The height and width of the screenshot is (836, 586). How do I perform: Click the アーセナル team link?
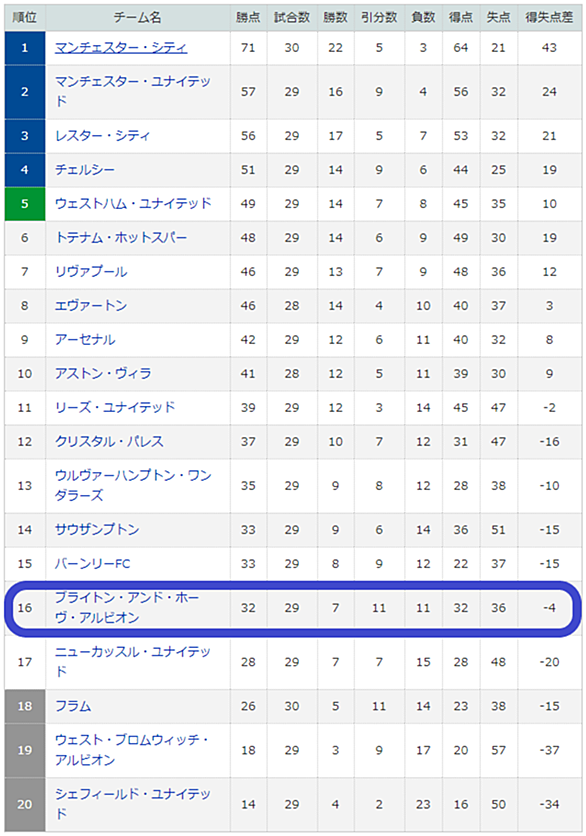tap(85, 340)
